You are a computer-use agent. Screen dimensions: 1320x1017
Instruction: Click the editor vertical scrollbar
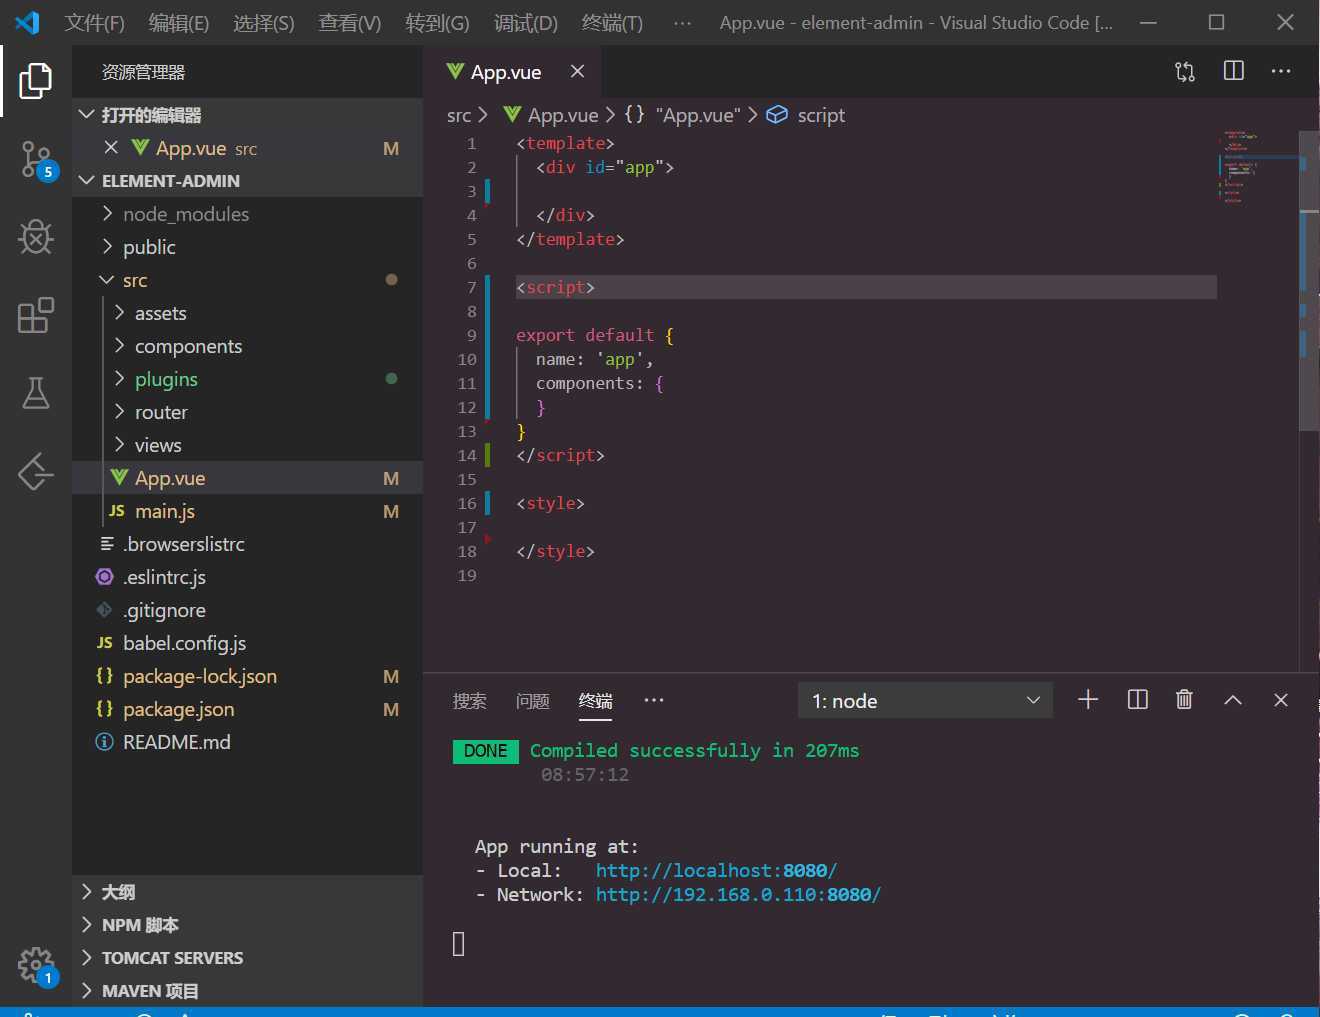[1309, 280]
